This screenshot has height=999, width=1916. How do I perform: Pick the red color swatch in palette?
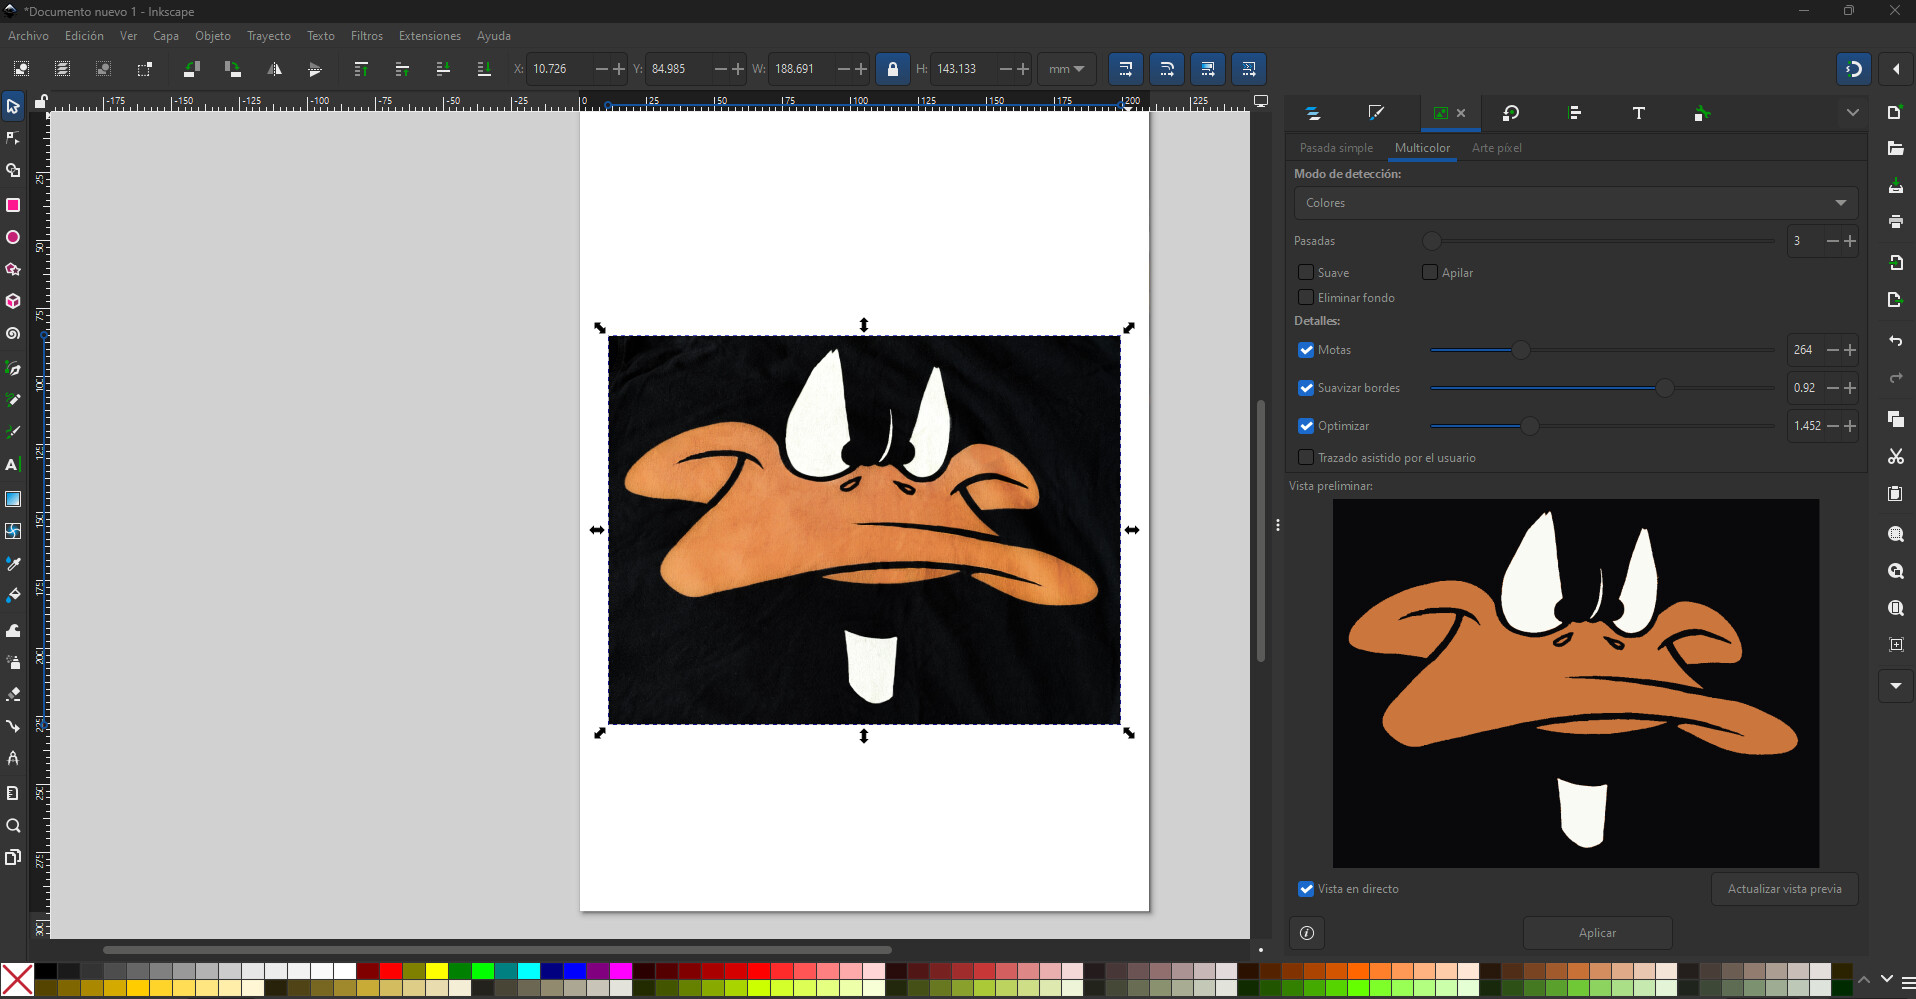click(391, 971)
